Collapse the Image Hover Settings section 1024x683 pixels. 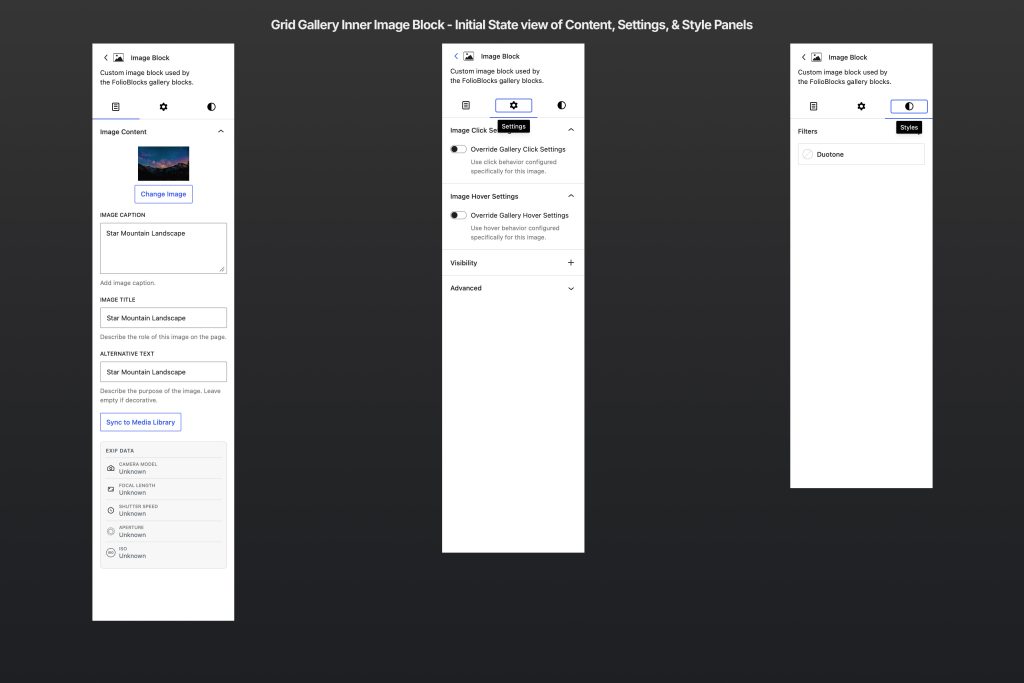tap(571, 196)
